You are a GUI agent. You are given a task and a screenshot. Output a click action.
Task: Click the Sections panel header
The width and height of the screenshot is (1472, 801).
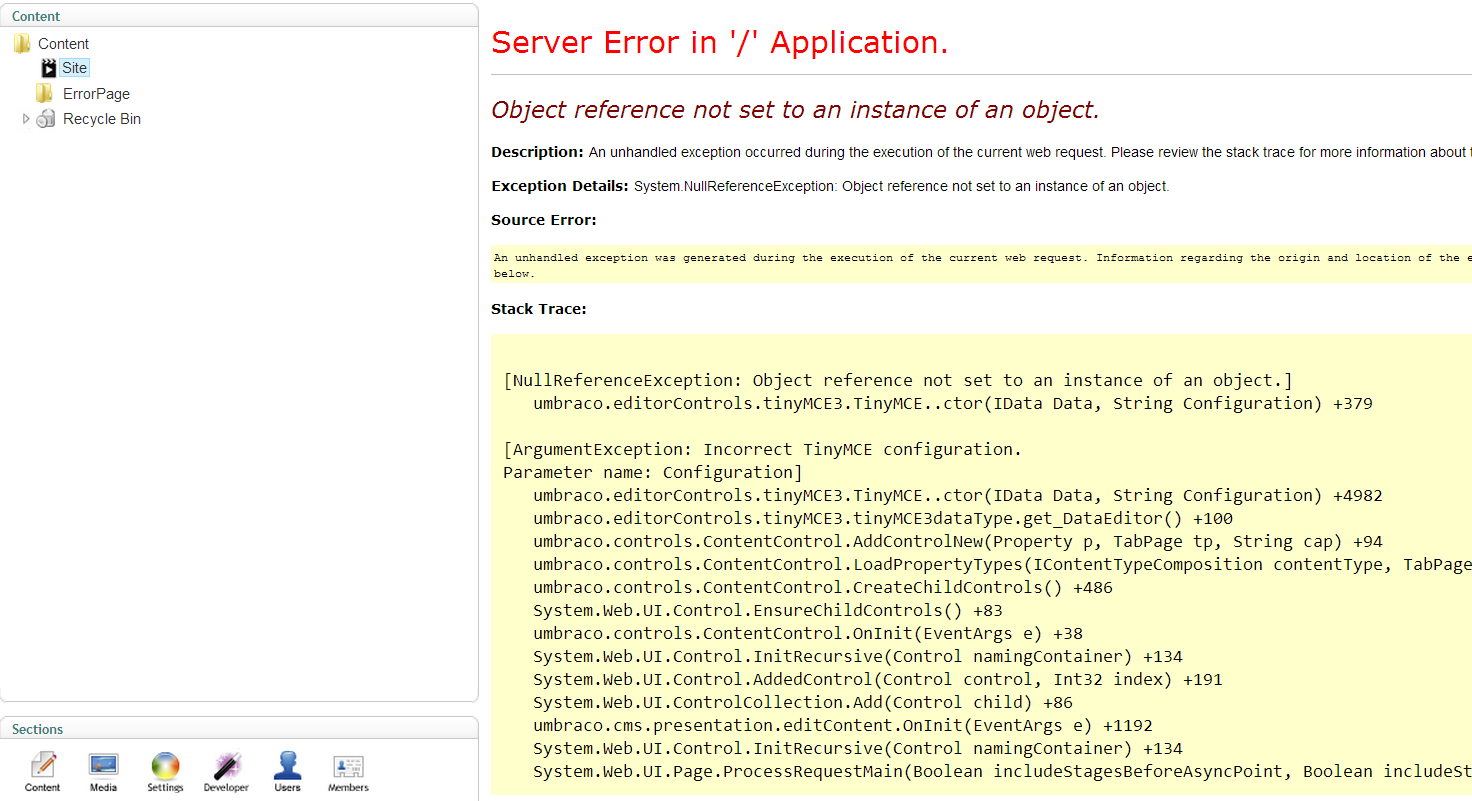click(x=239, y=729)
